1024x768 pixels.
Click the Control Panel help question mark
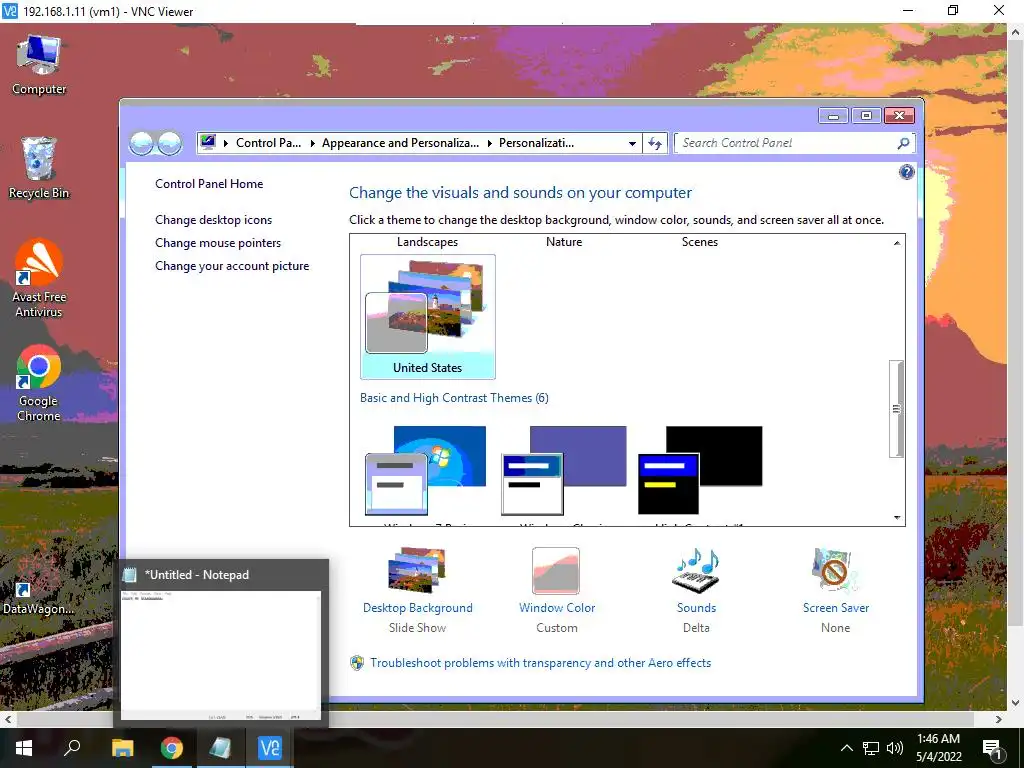pyautogui.click(x=906, y=172)
